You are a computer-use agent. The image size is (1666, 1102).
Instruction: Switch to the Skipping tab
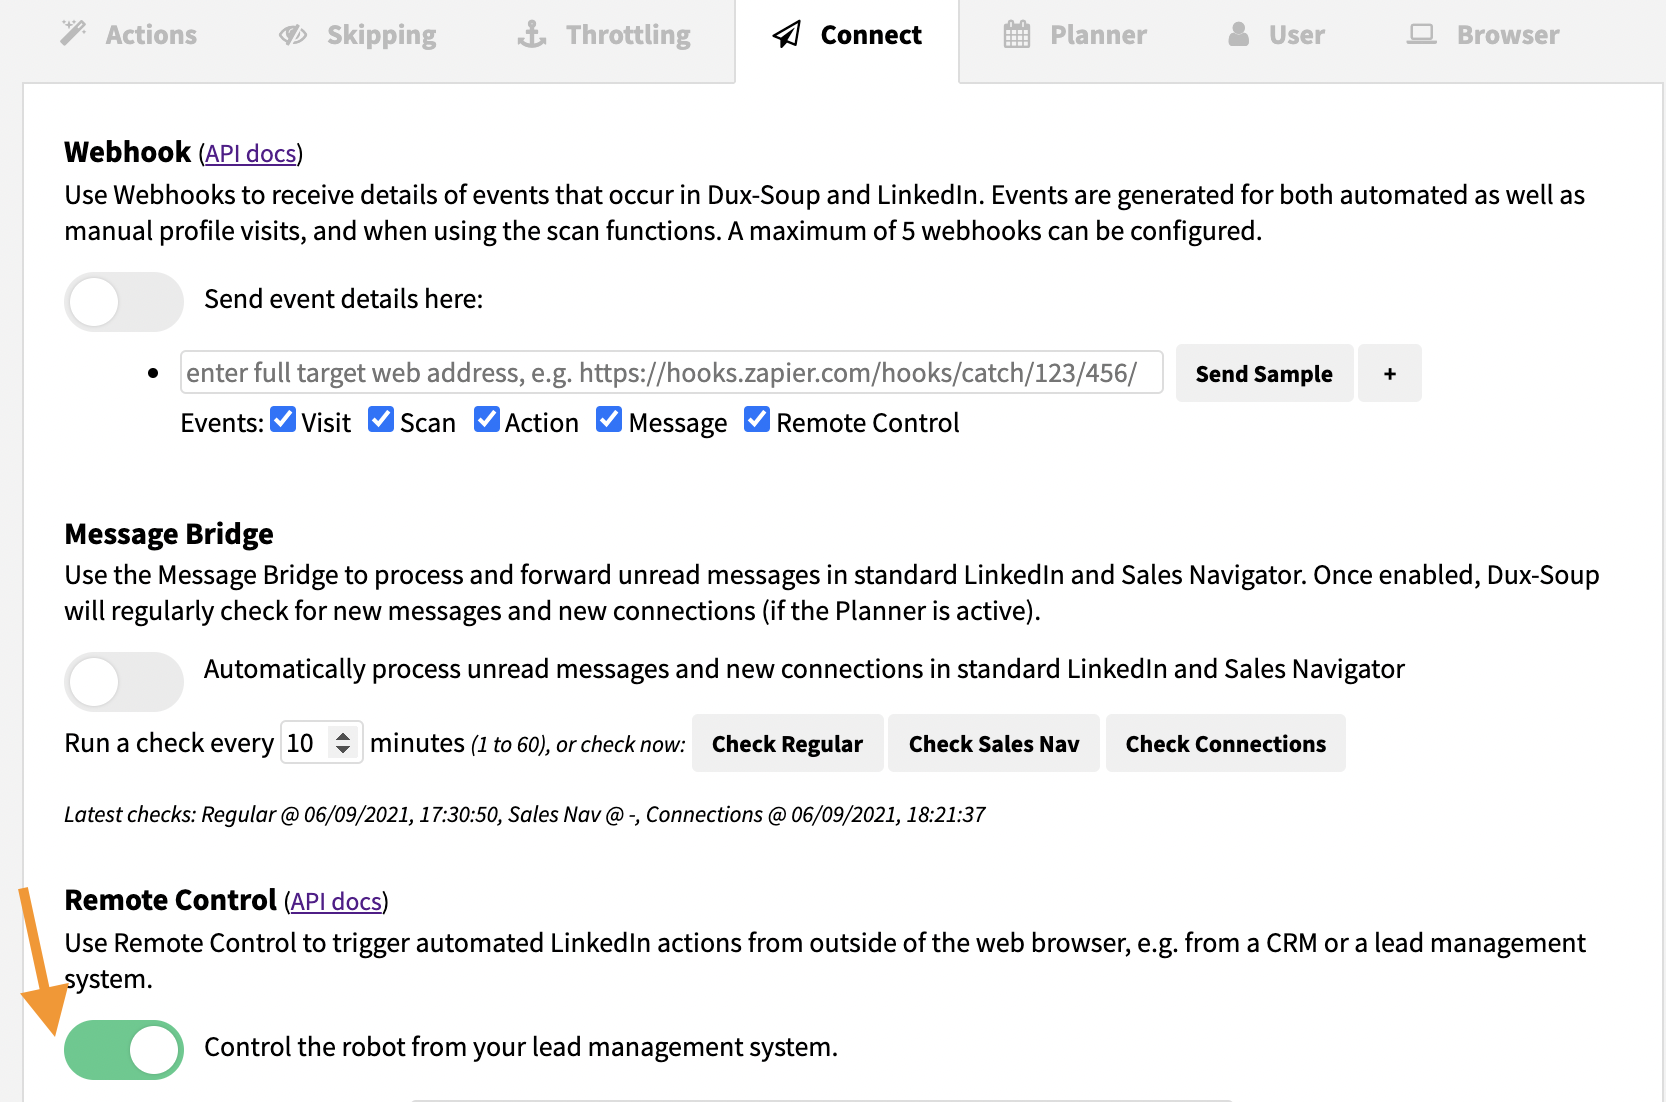pos(358,35)
